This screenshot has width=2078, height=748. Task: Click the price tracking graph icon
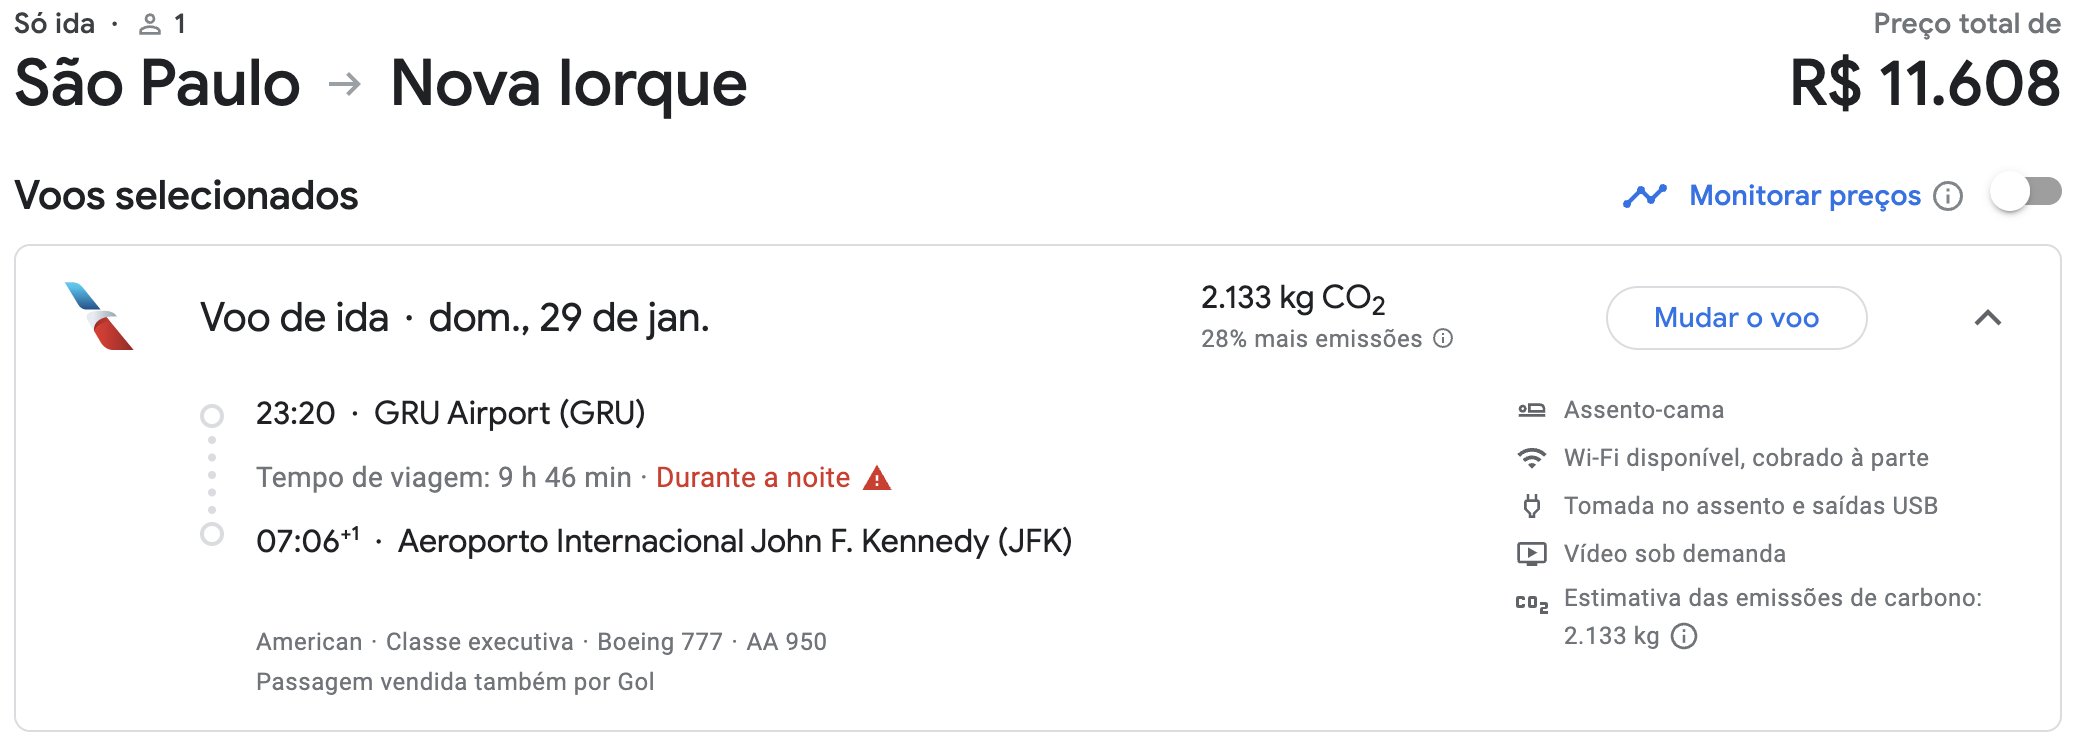coord(1644,196)
